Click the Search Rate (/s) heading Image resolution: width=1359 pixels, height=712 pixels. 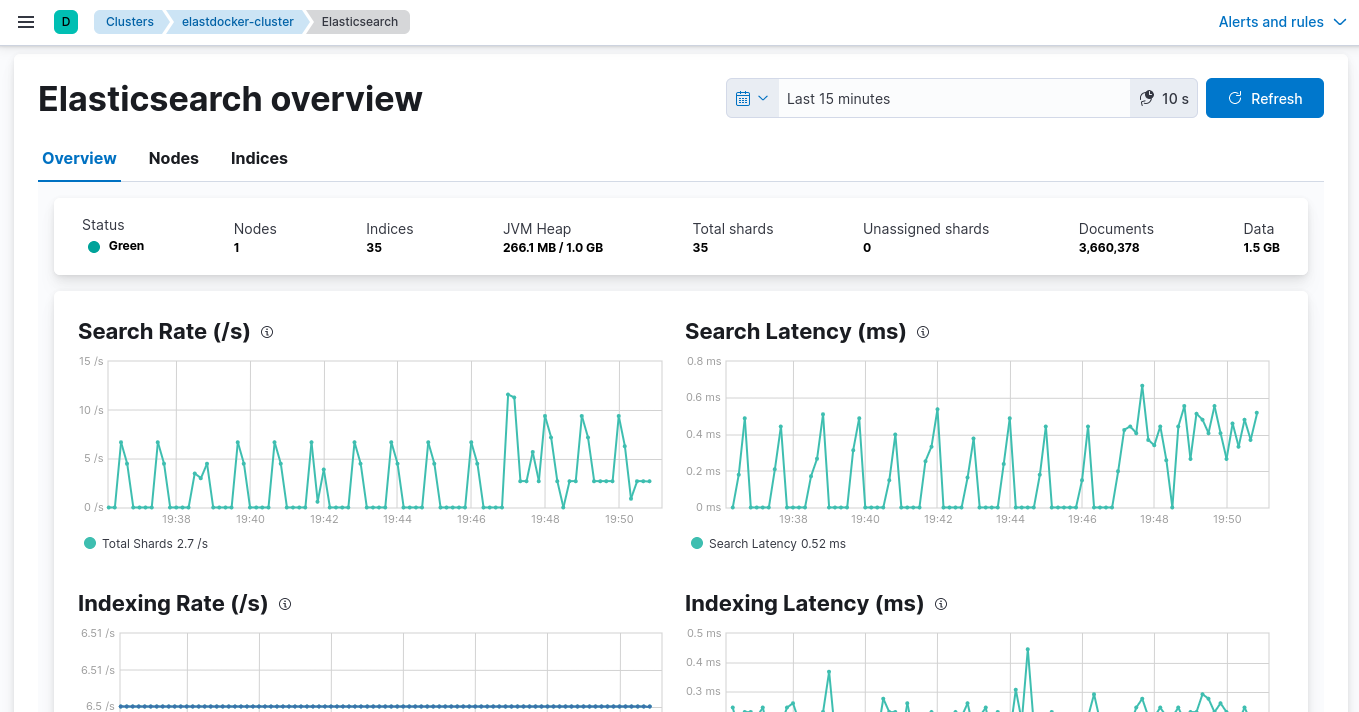tap(164, 332)
